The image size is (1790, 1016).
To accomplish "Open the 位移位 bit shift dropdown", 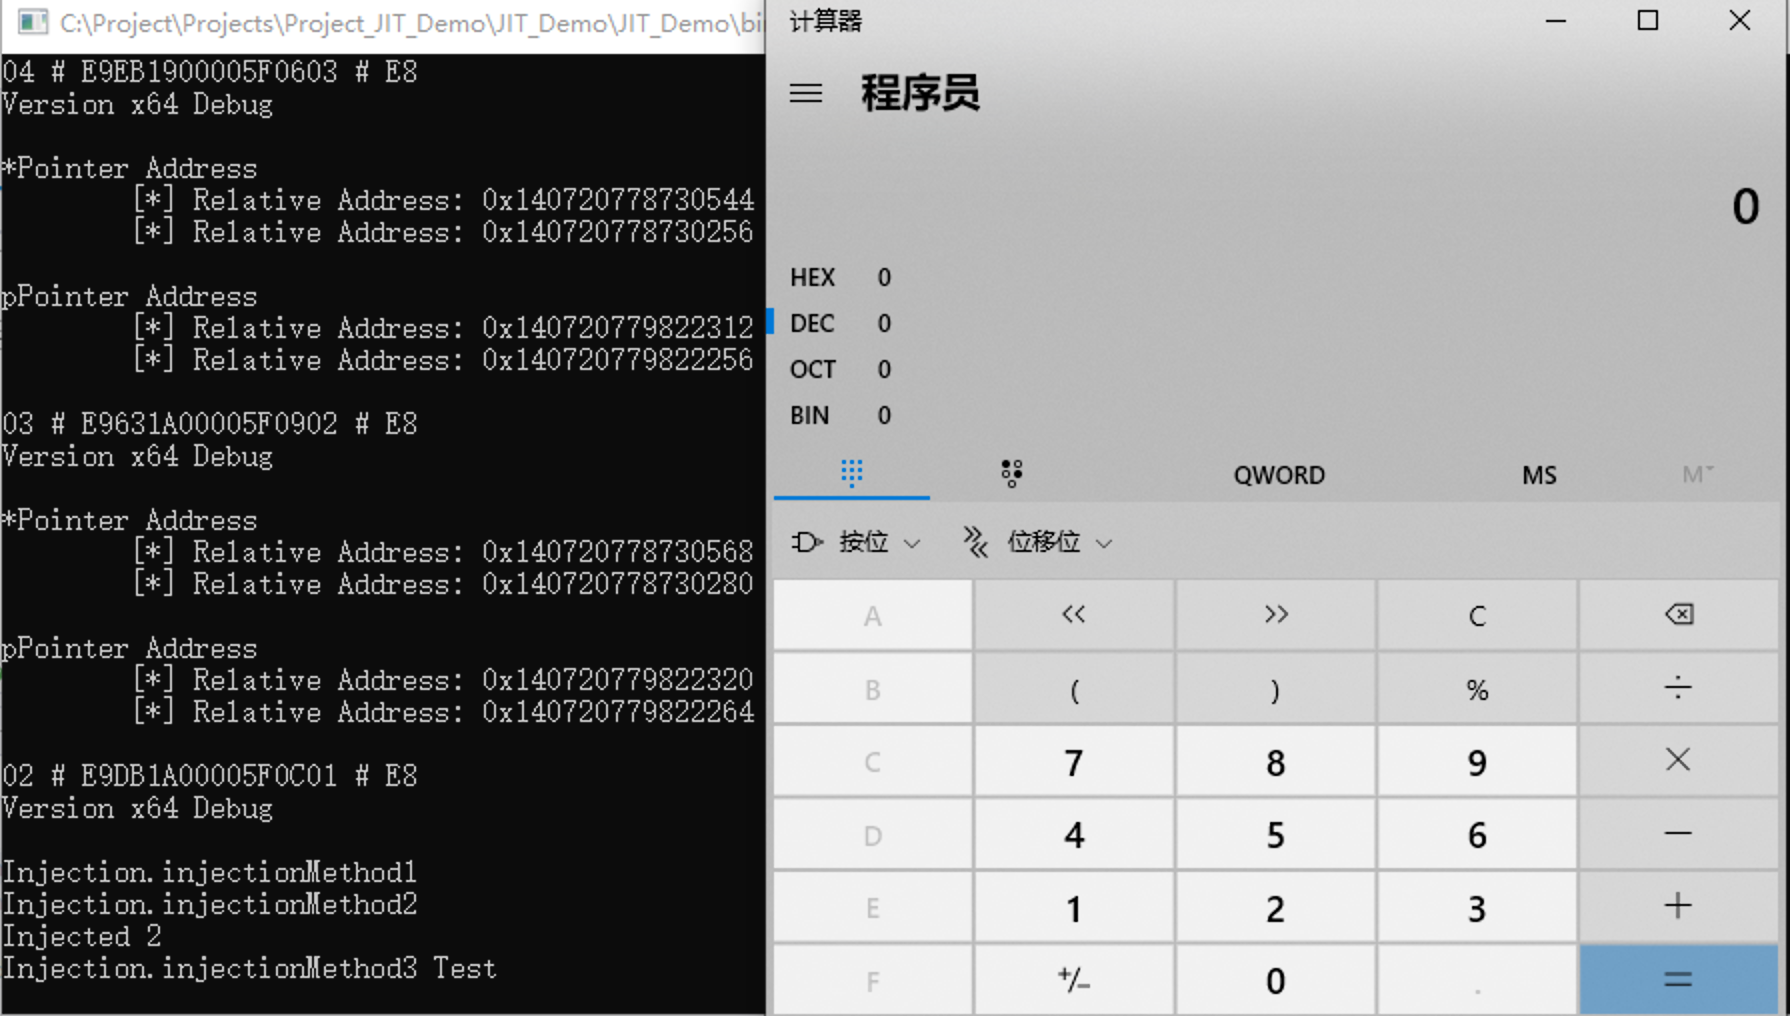I will click(x=1037, y=542).
